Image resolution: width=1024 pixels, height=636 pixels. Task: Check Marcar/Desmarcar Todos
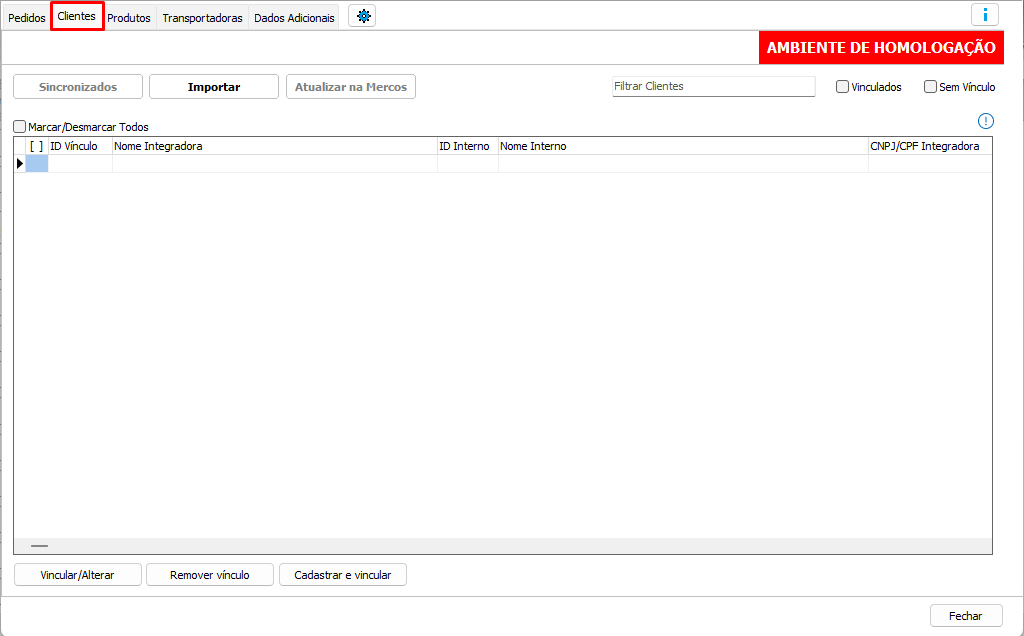pos(20,127)
